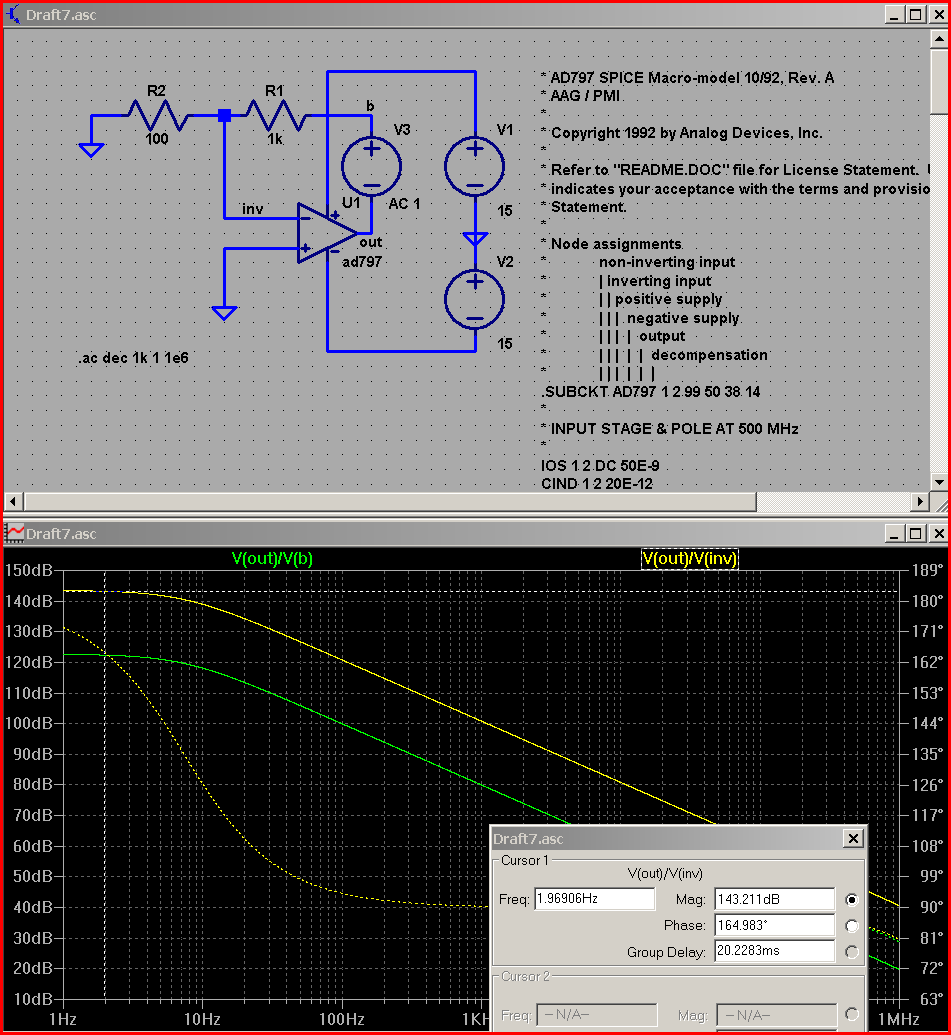
Task: Maximize the waveform Draft7.asc window
Action: 916,533
